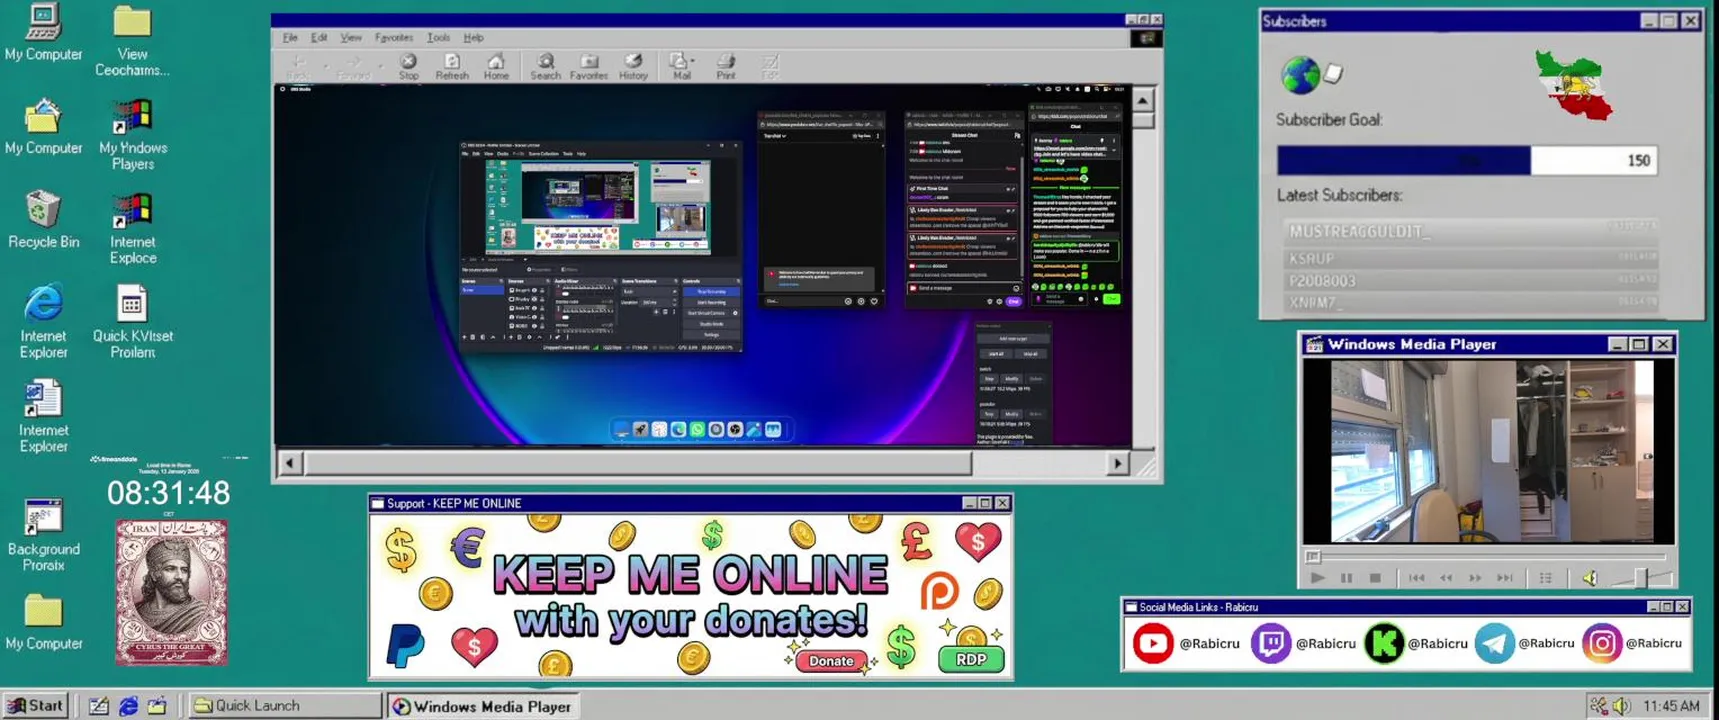This screenshot has width=1719, height=720.
Task: Click the Print toolbar icon
Action: pyautogui.click(x=726, y=67)
